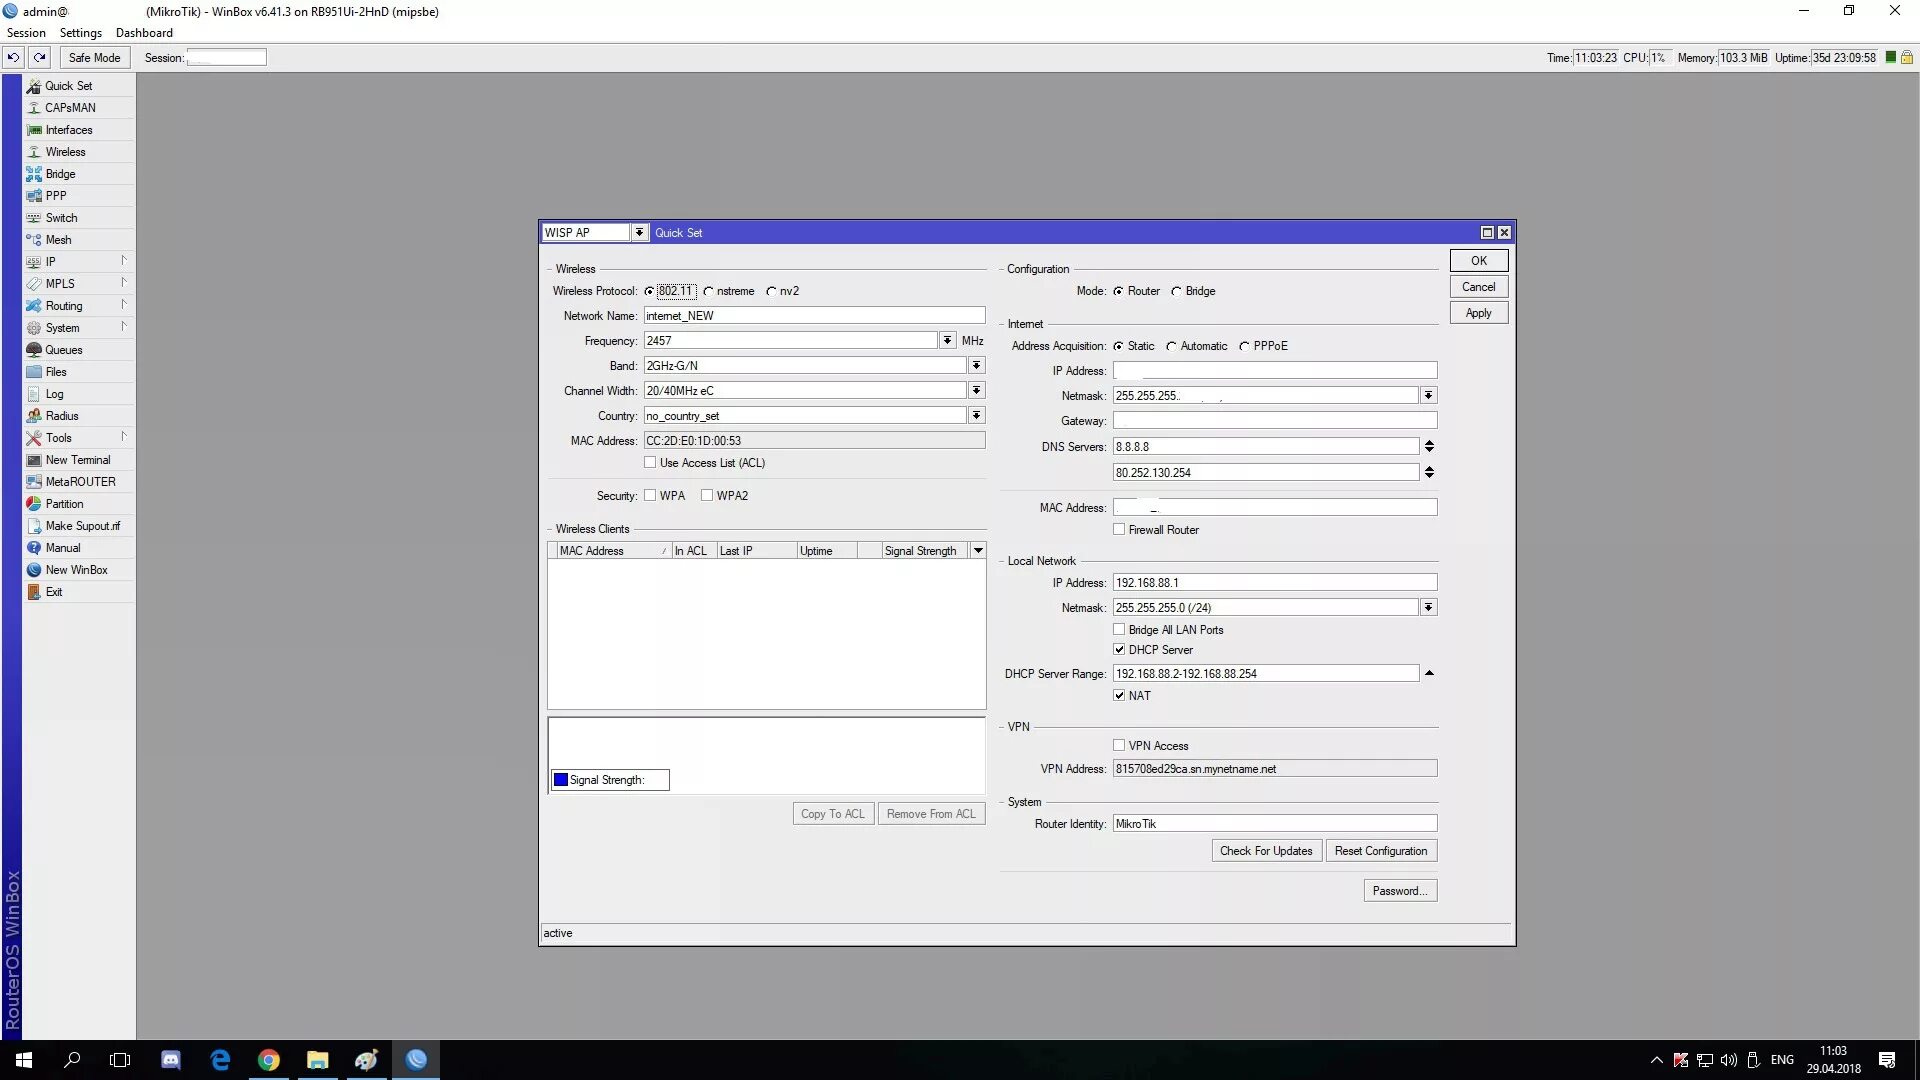Open the Dashboard menu

point(144,33)
